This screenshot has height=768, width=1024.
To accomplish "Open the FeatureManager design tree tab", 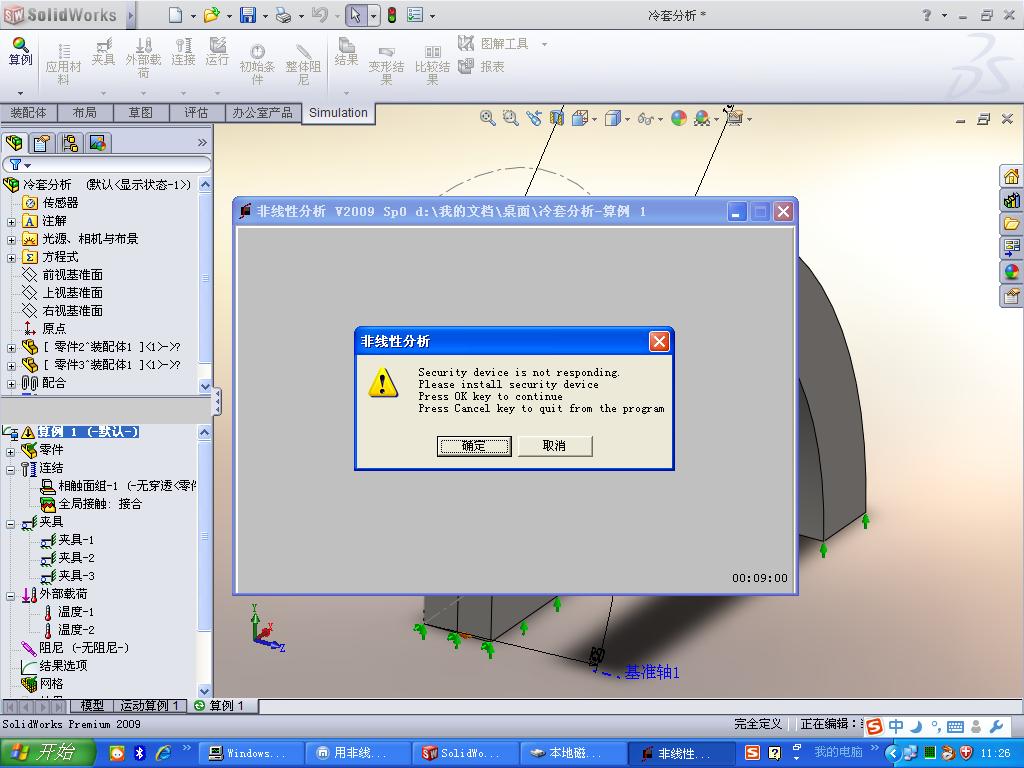I will [14, 142].
